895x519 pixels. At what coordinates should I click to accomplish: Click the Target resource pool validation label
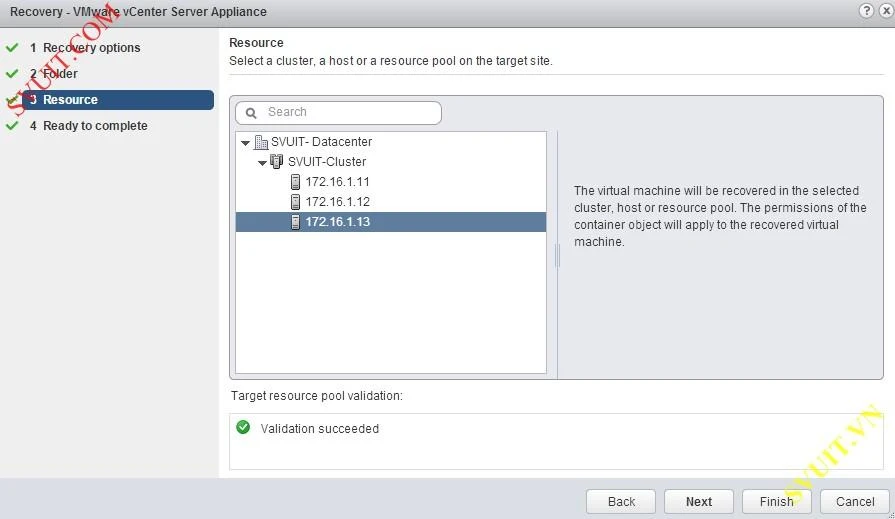click(317, 396)
